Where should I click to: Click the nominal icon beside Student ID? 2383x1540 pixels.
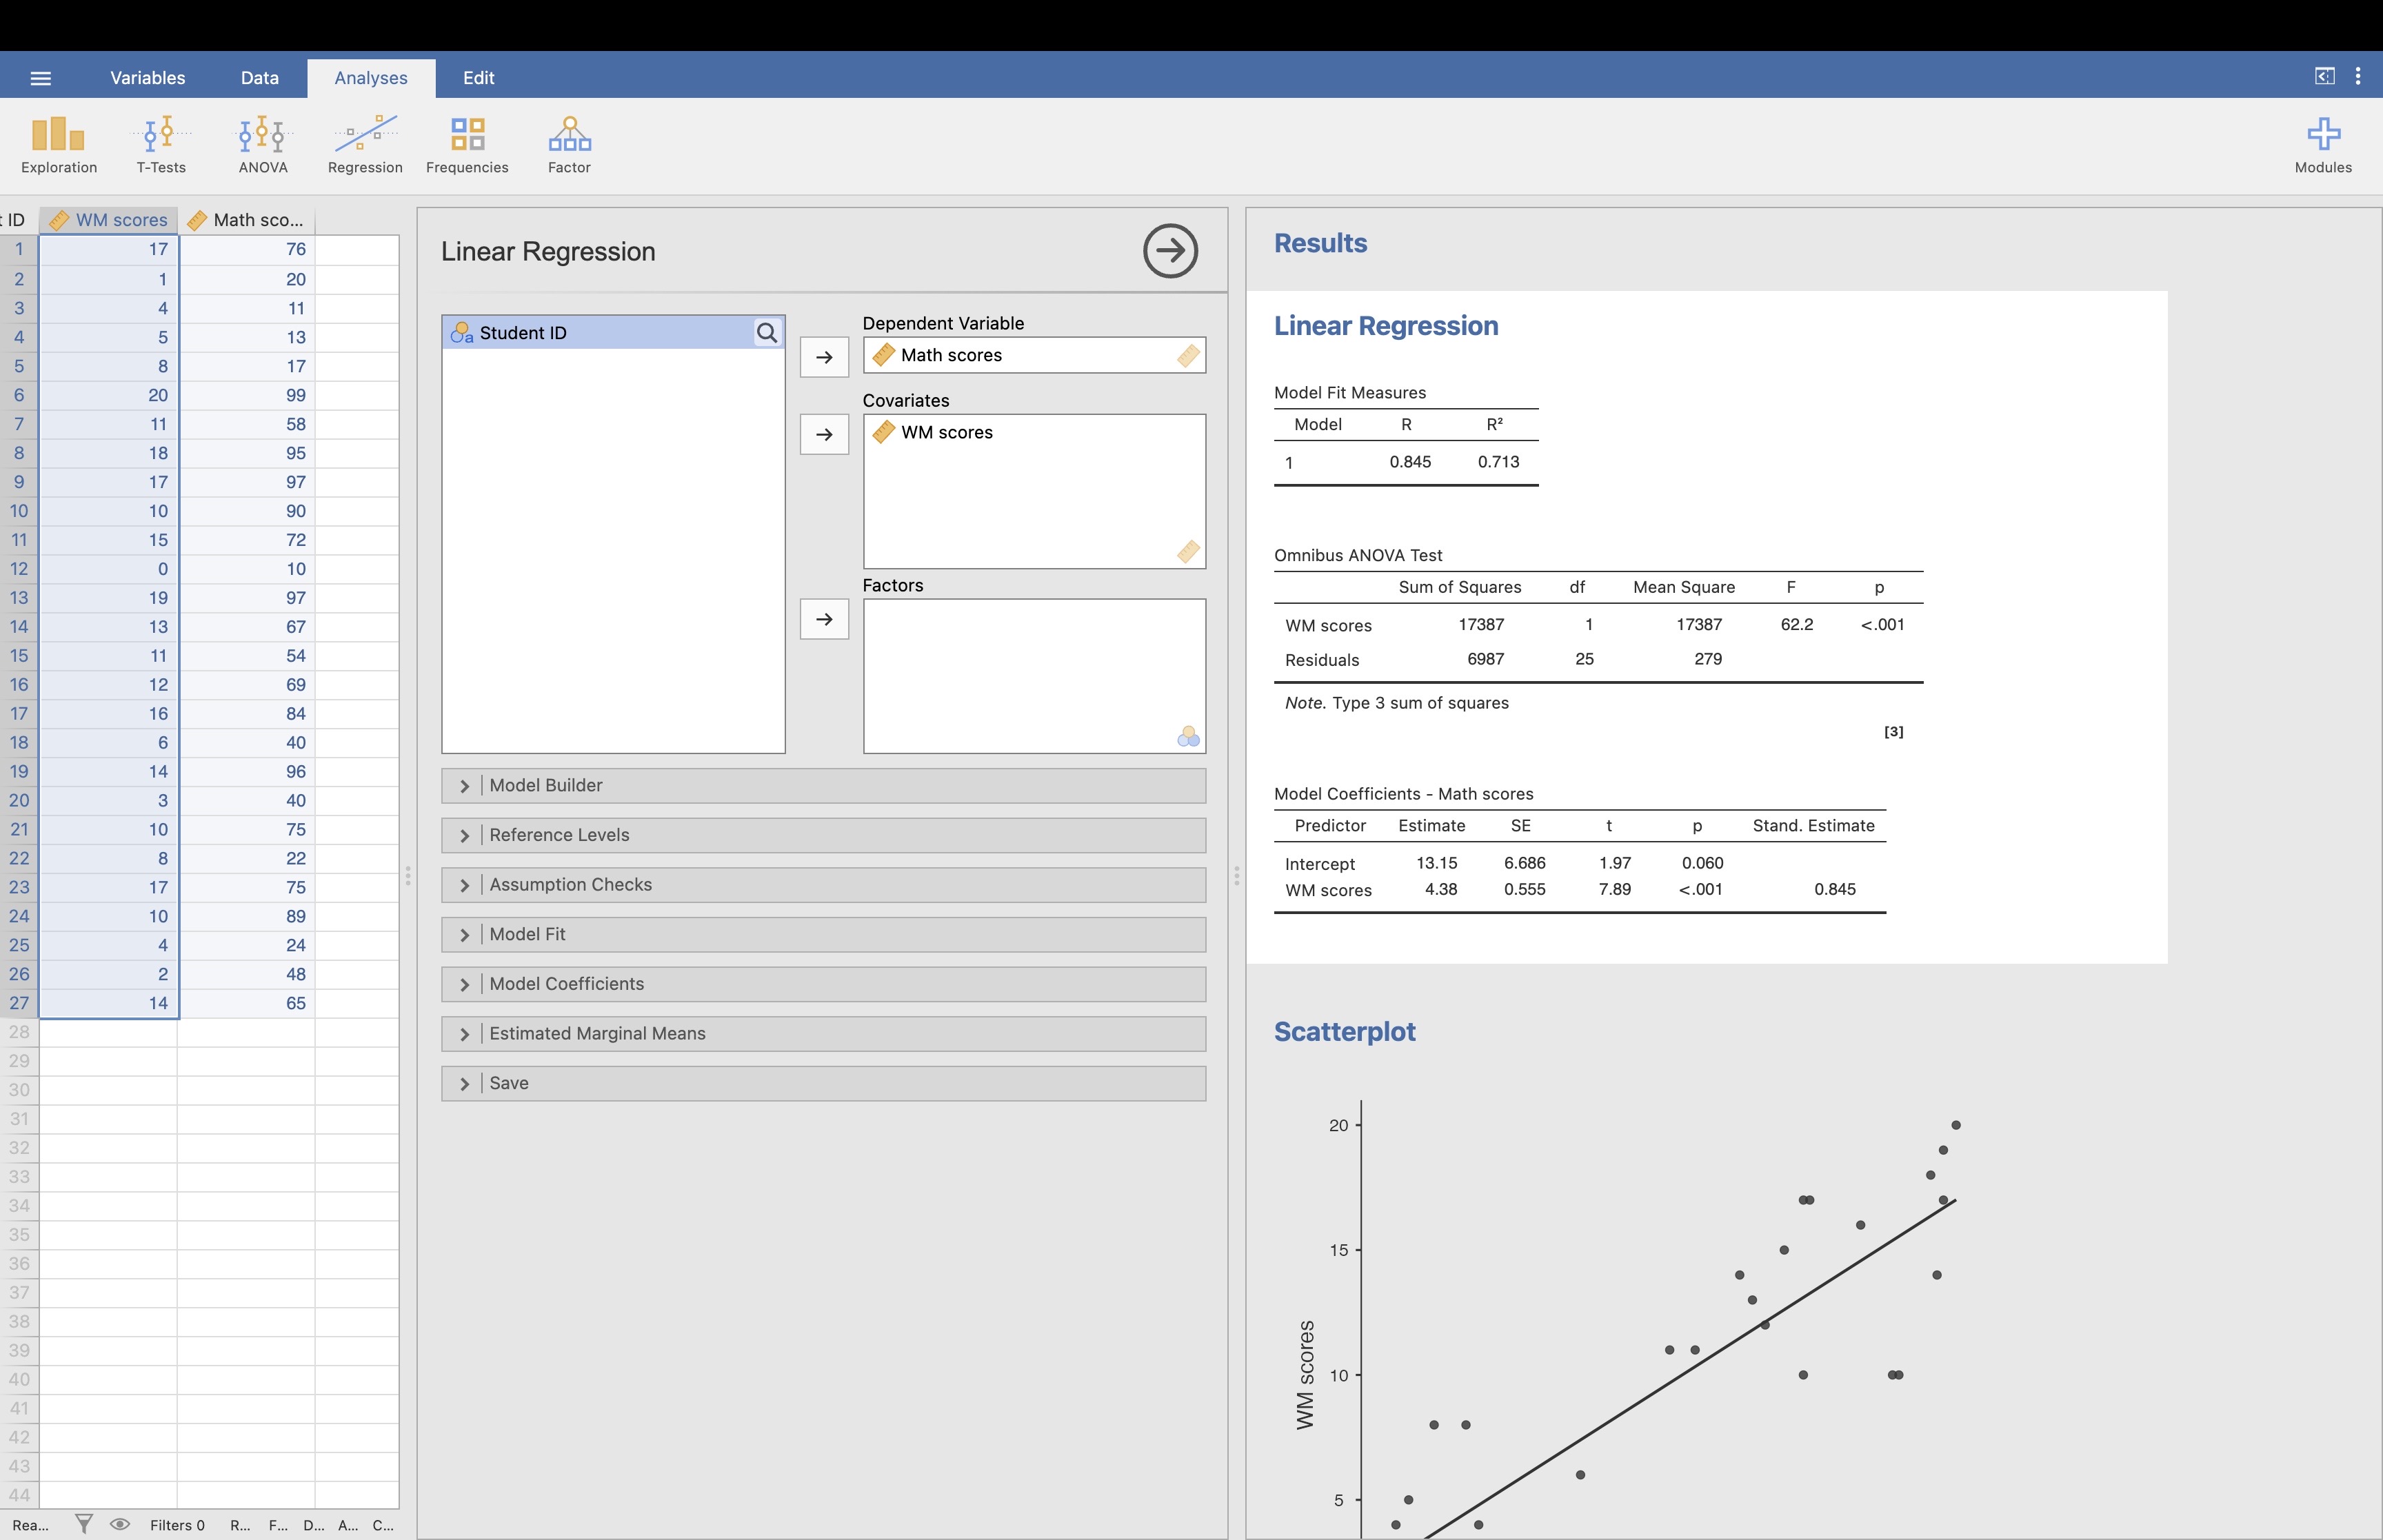click(x=461, y=333)
